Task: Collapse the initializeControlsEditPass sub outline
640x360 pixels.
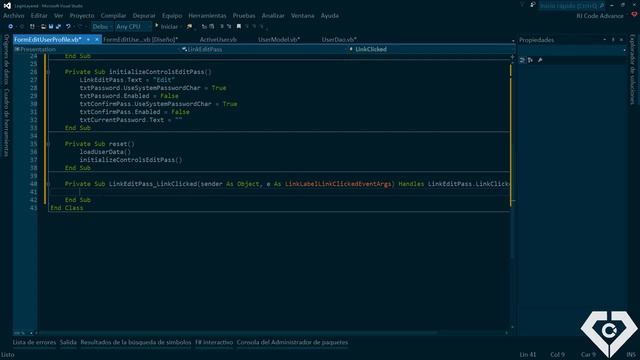Action: click(48, 72)
